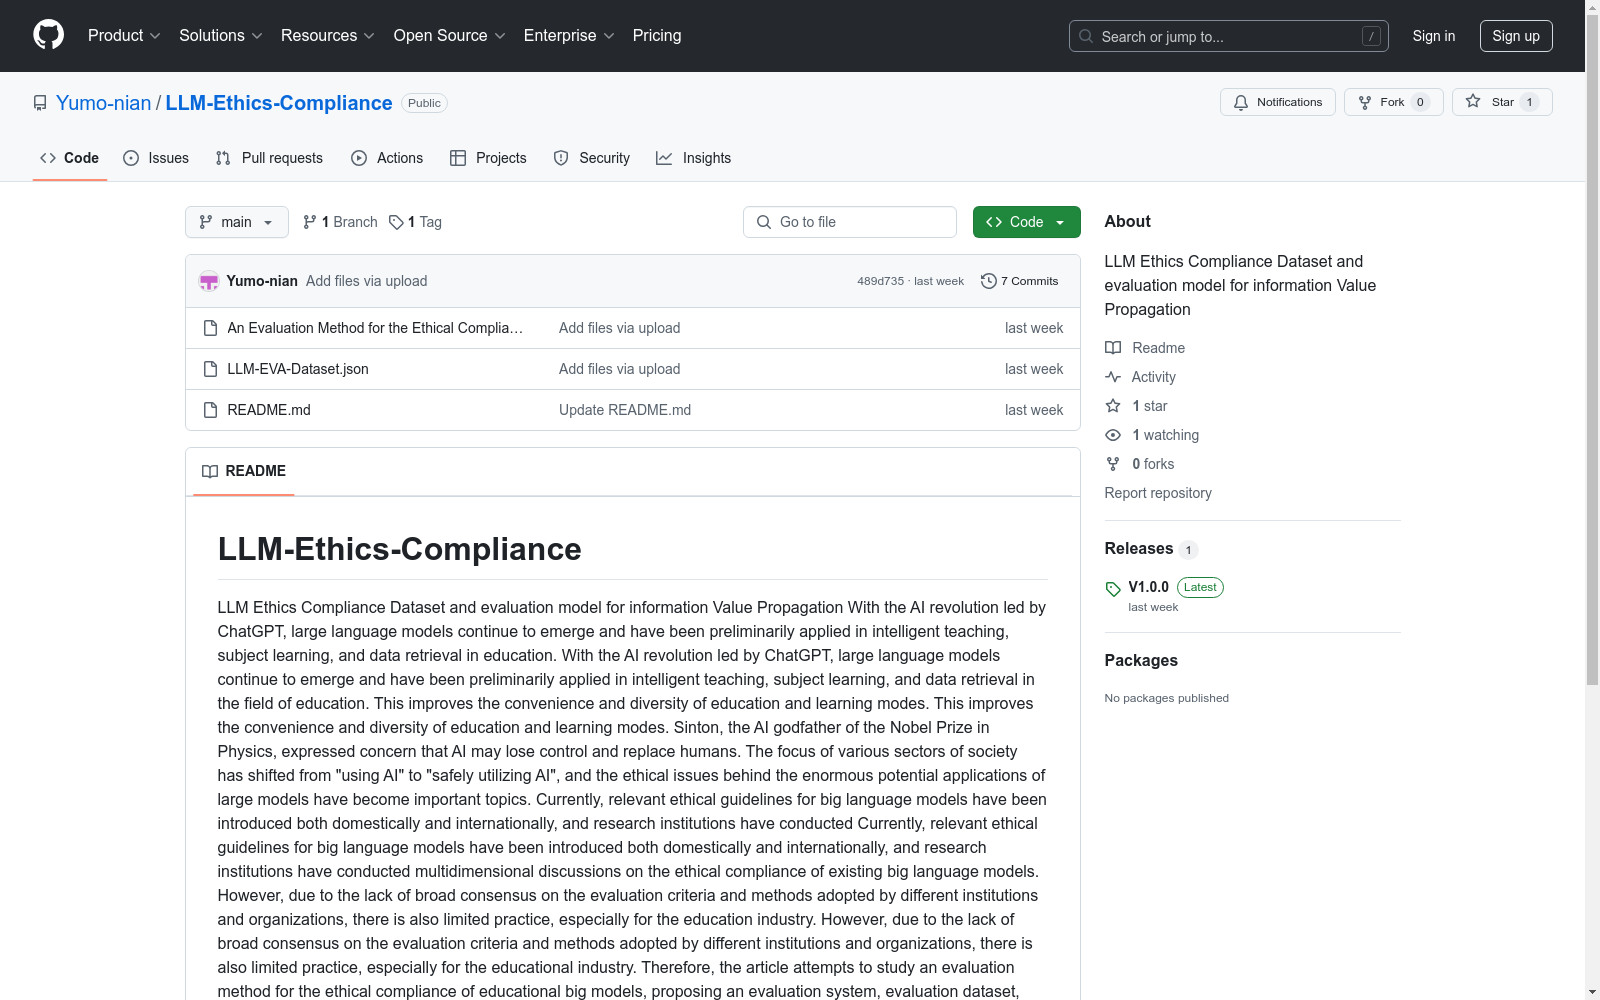Click the star icon beside 1 star
Viewport: 1600px width, 1000px height.
point(1113,406)
